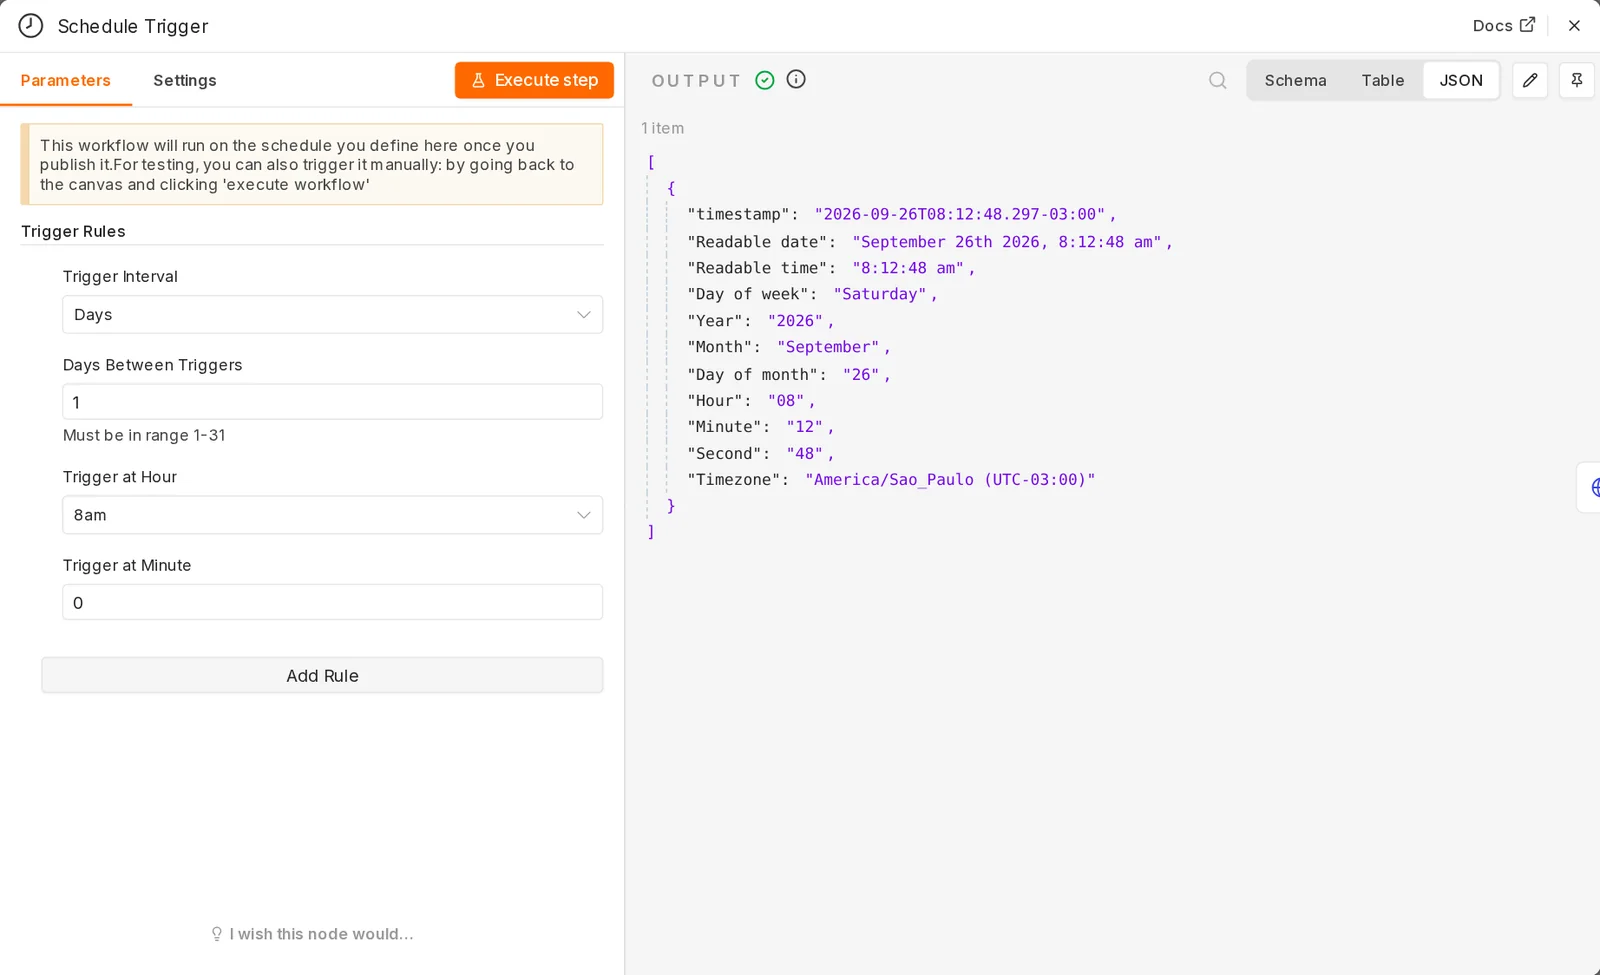Click the "Saturday" day of week value

pos(880,294)
